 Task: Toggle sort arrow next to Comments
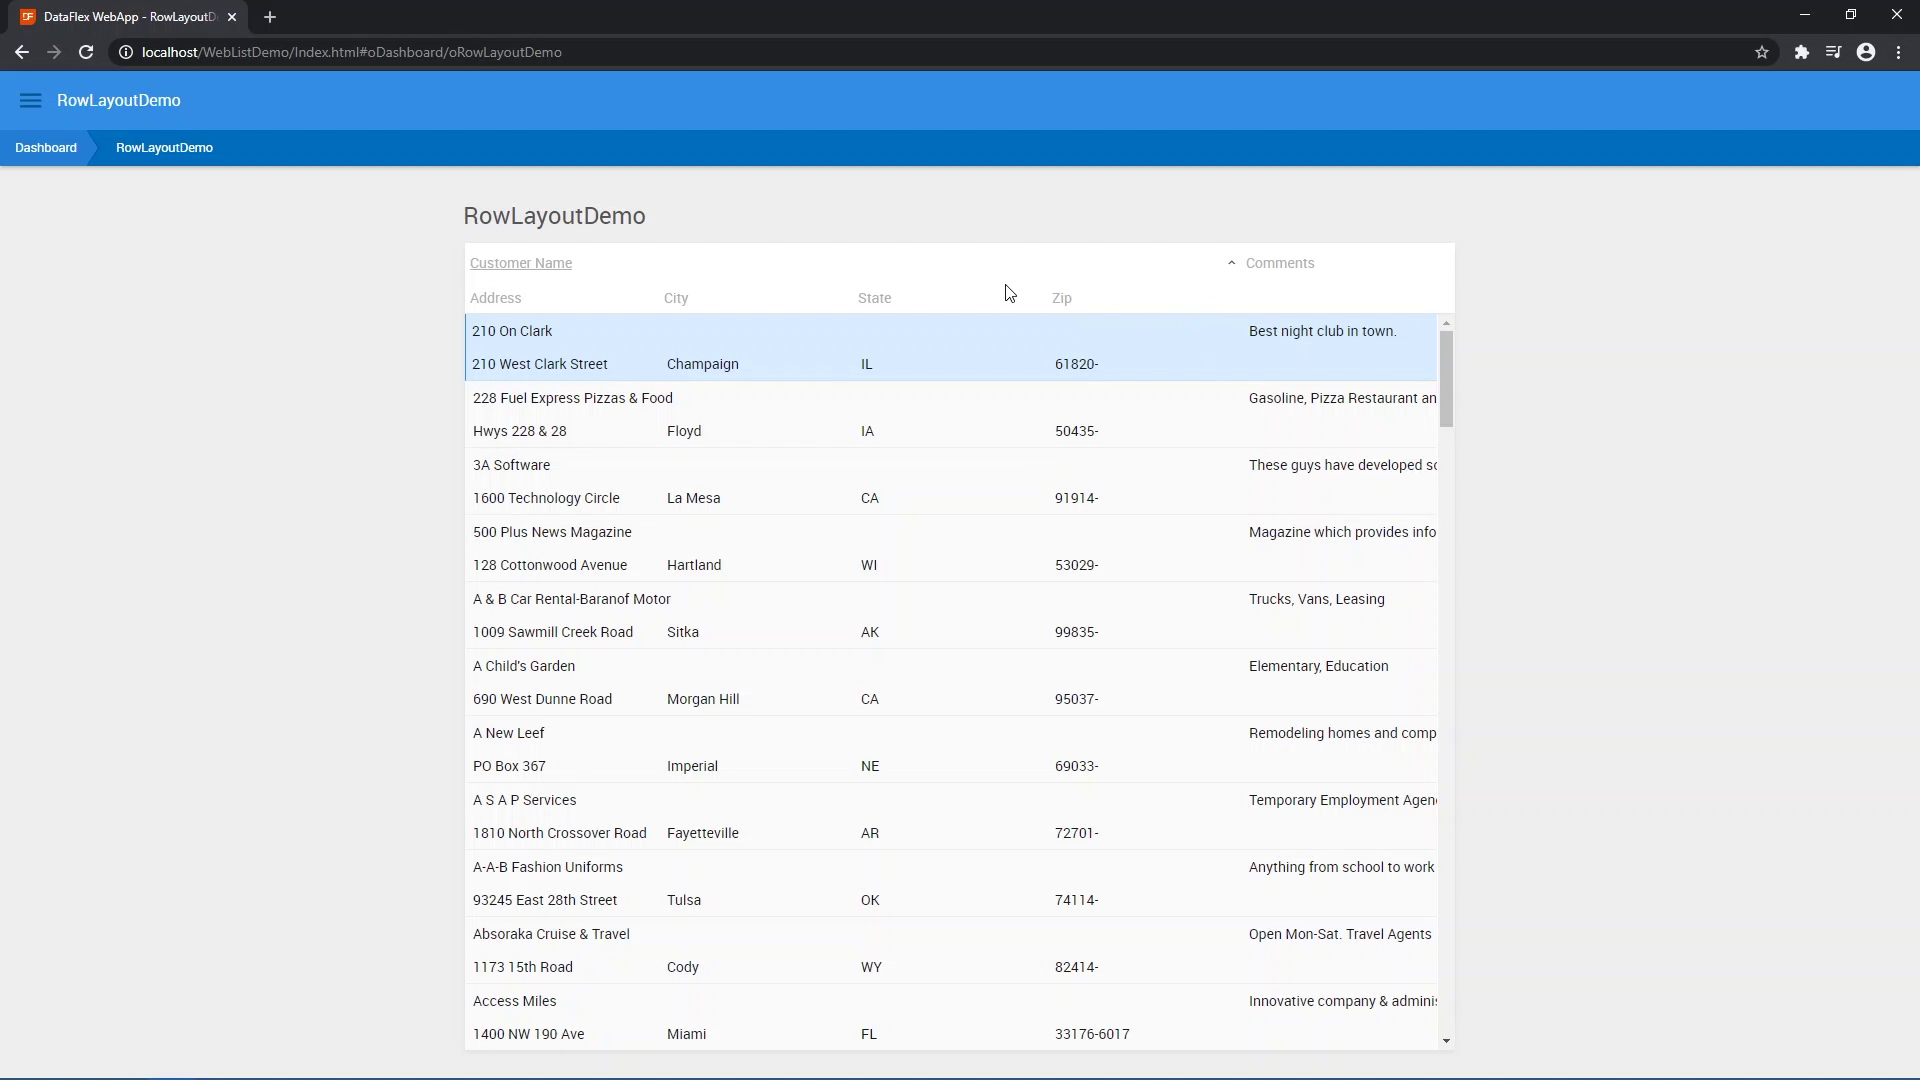(1231, 263)
